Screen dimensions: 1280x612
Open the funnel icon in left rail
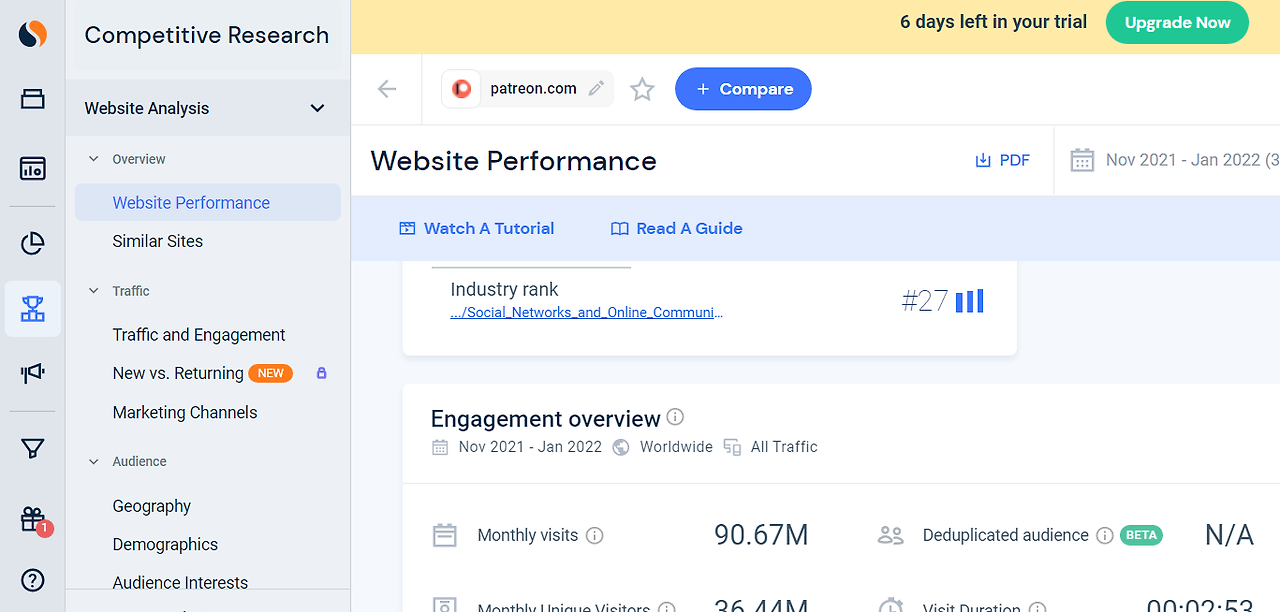(x=33, y=449)
